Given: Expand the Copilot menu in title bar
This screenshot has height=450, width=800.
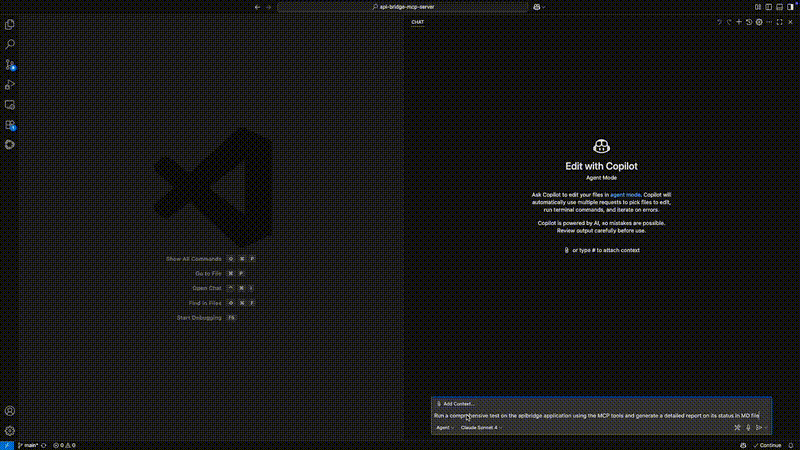Looking at the screenshot, I should point(540,6).
